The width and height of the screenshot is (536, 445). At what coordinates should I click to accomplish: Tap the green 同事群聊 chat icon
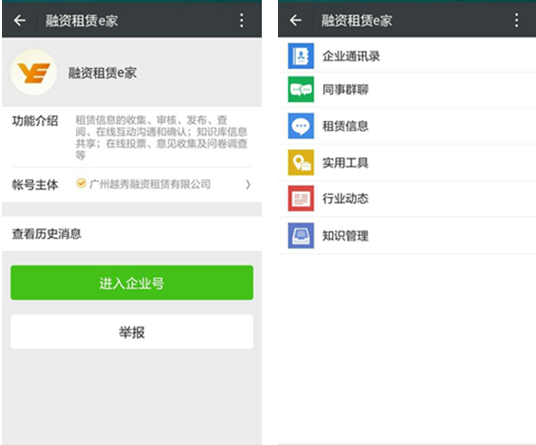coord(301,90)
